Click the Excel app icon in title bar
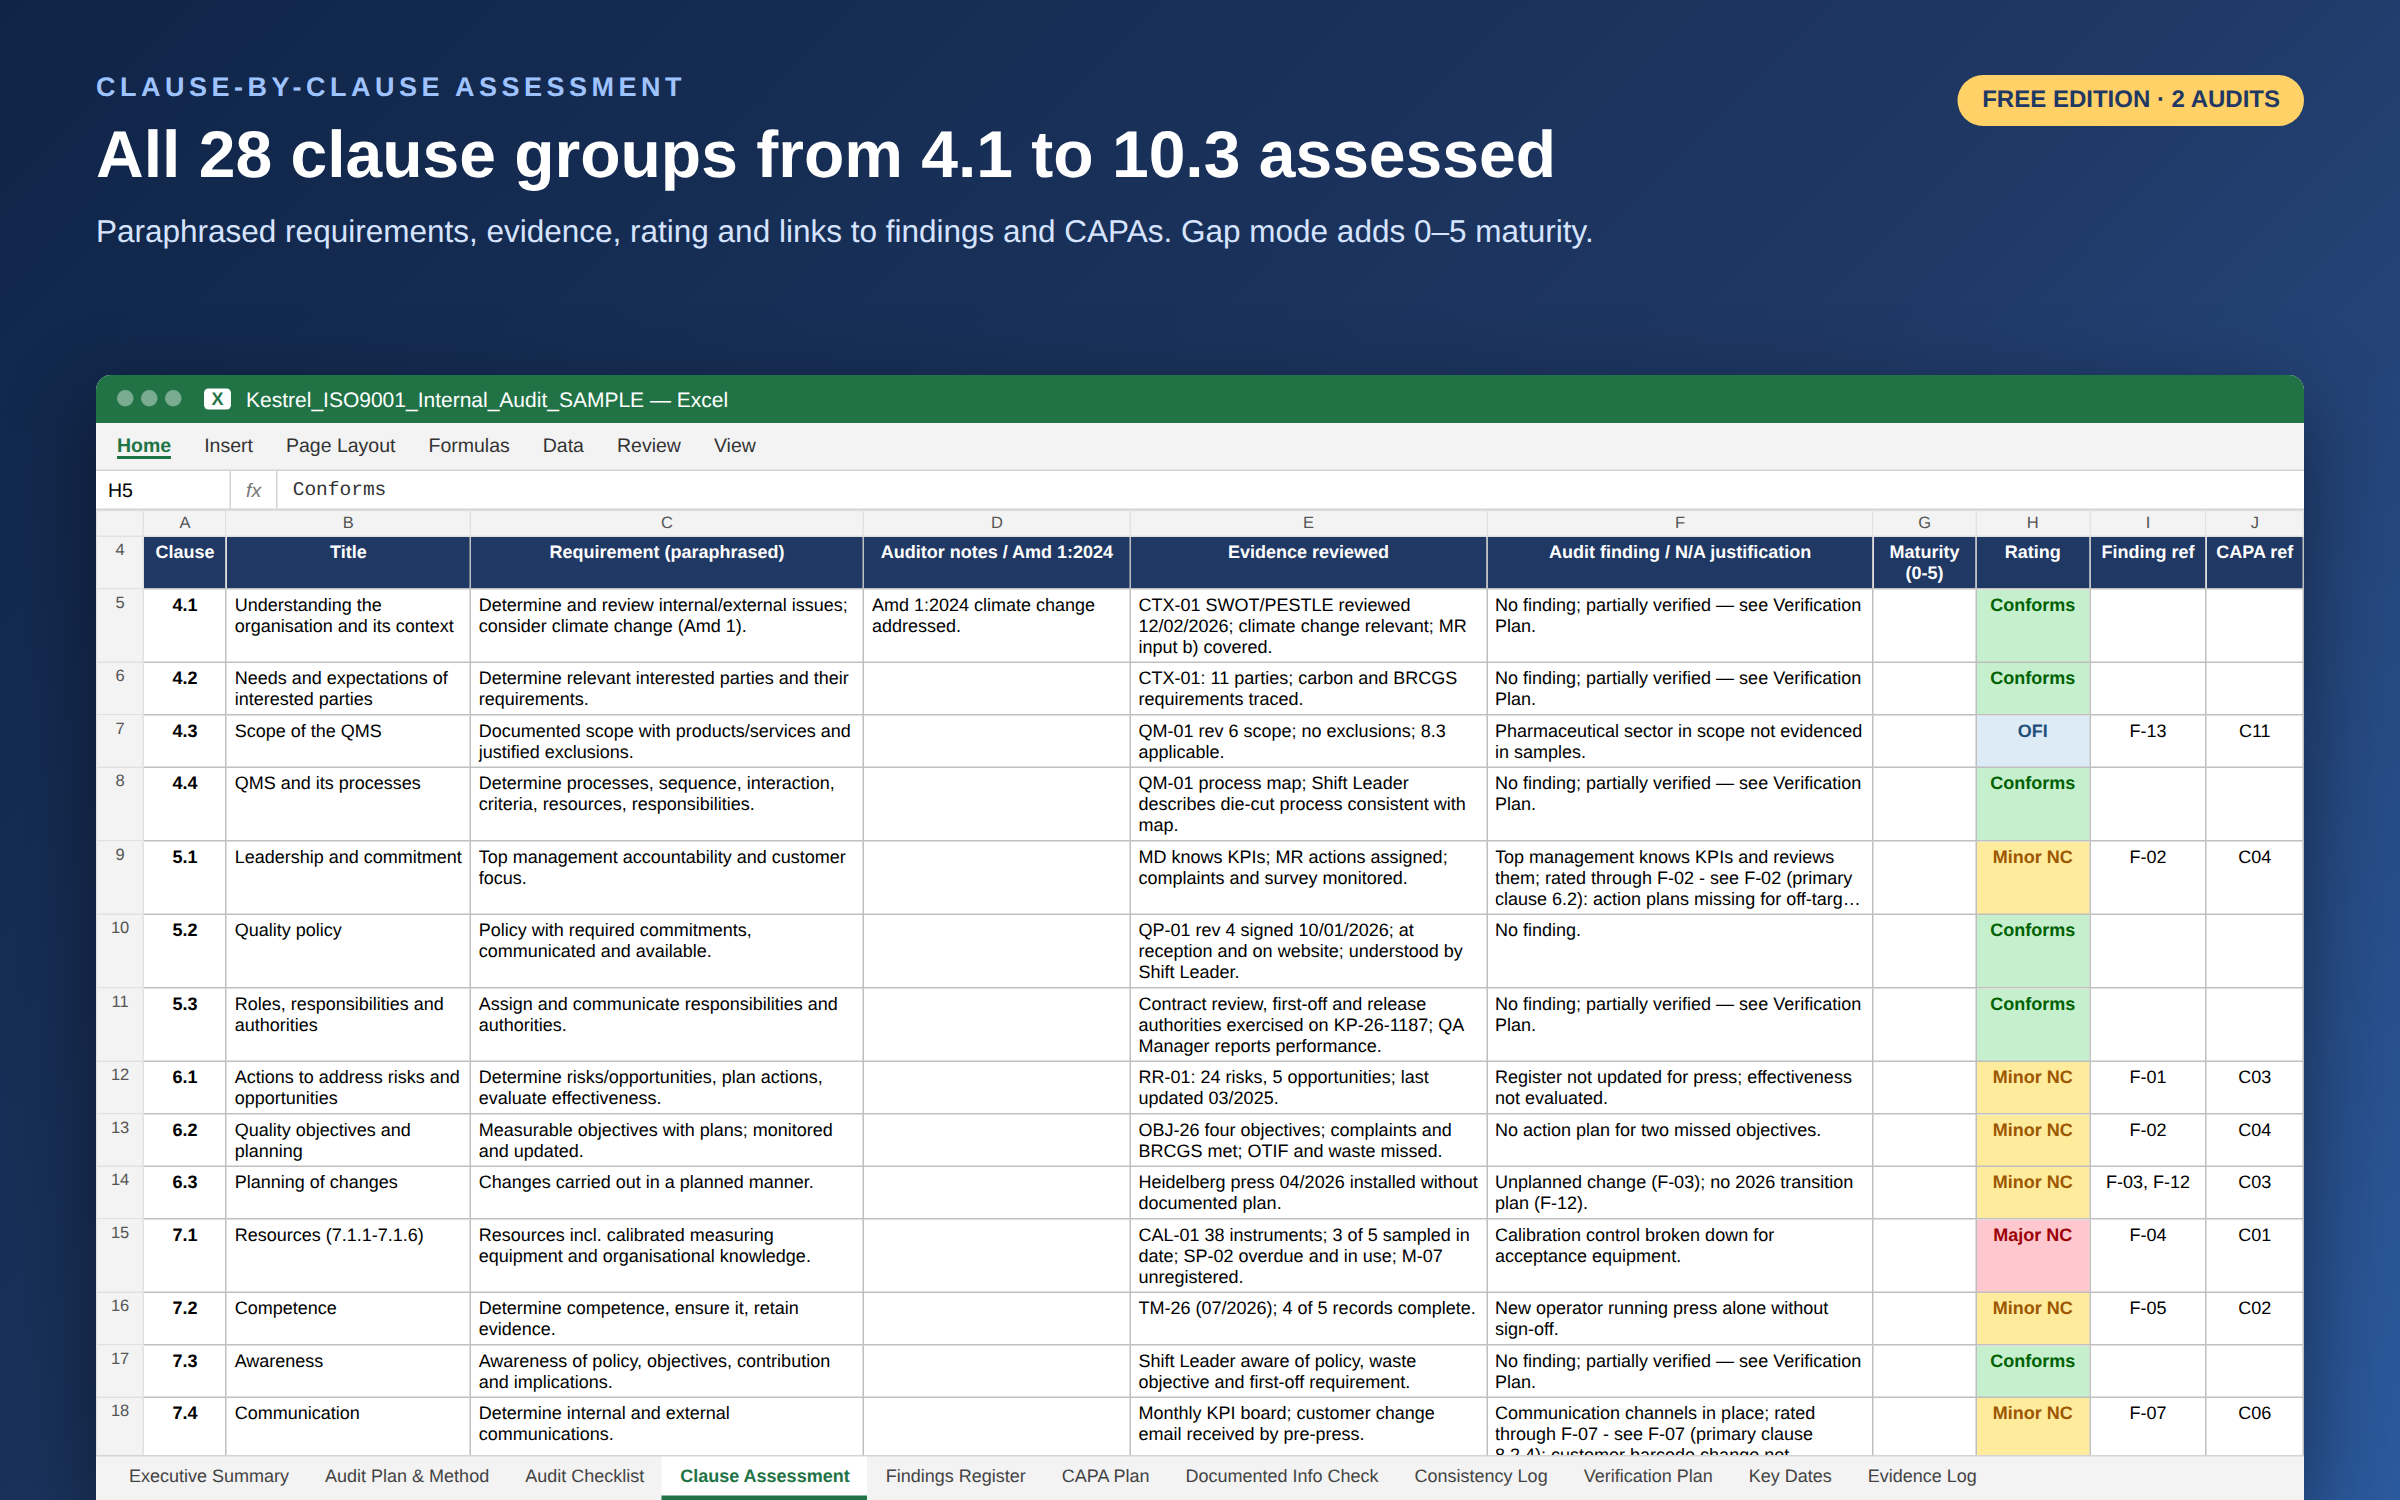Image resolution: width=2400 pixels, height=1500 pixels. tap(217, 399)
